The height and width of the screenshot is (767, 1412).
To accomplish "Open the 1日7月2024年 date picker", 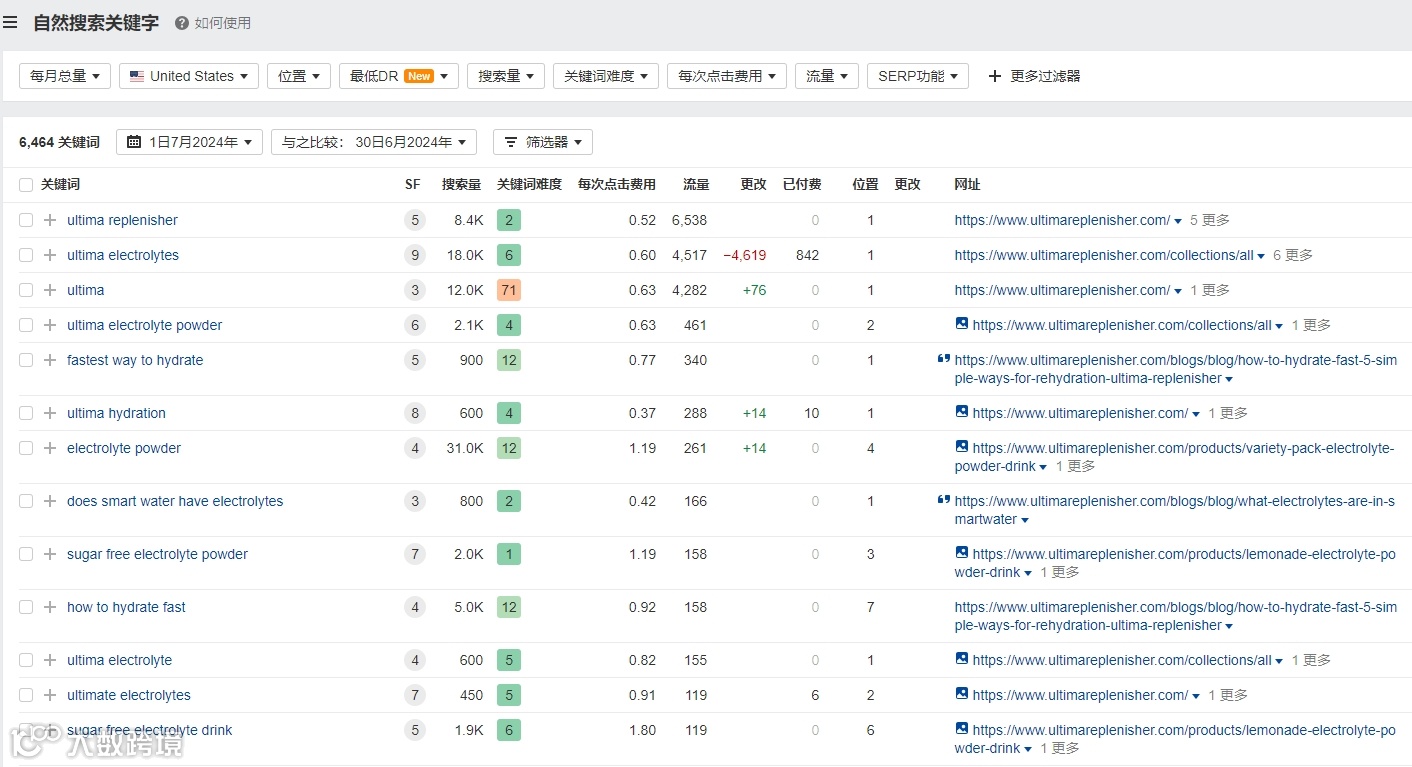I will [x=190, y=142].
